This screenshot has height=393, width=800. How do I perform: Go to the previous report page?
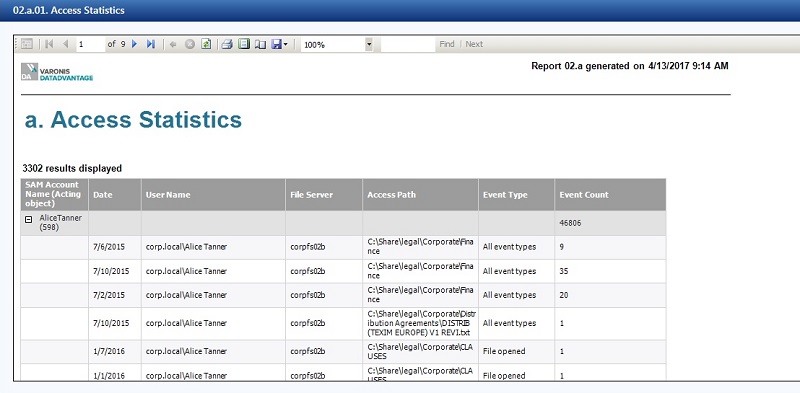pyautogui.click(x=65, y=44)
